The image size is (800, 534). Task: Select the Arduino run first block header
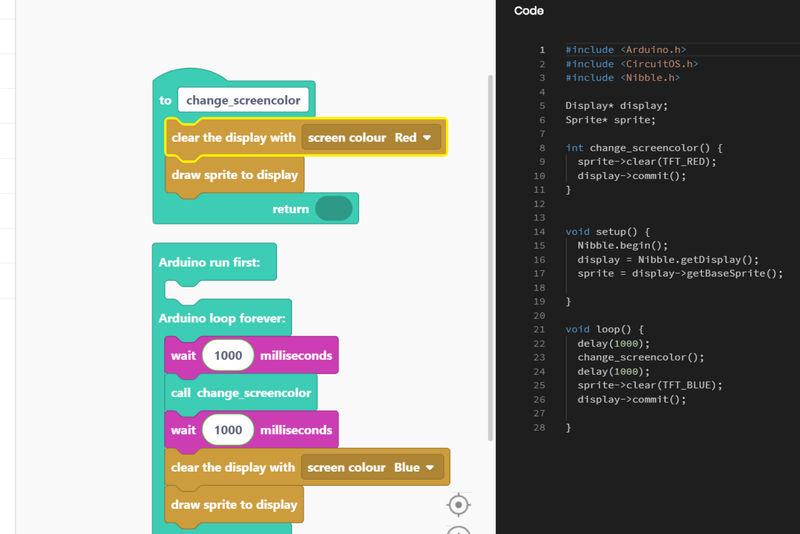[x=209, y=262]
